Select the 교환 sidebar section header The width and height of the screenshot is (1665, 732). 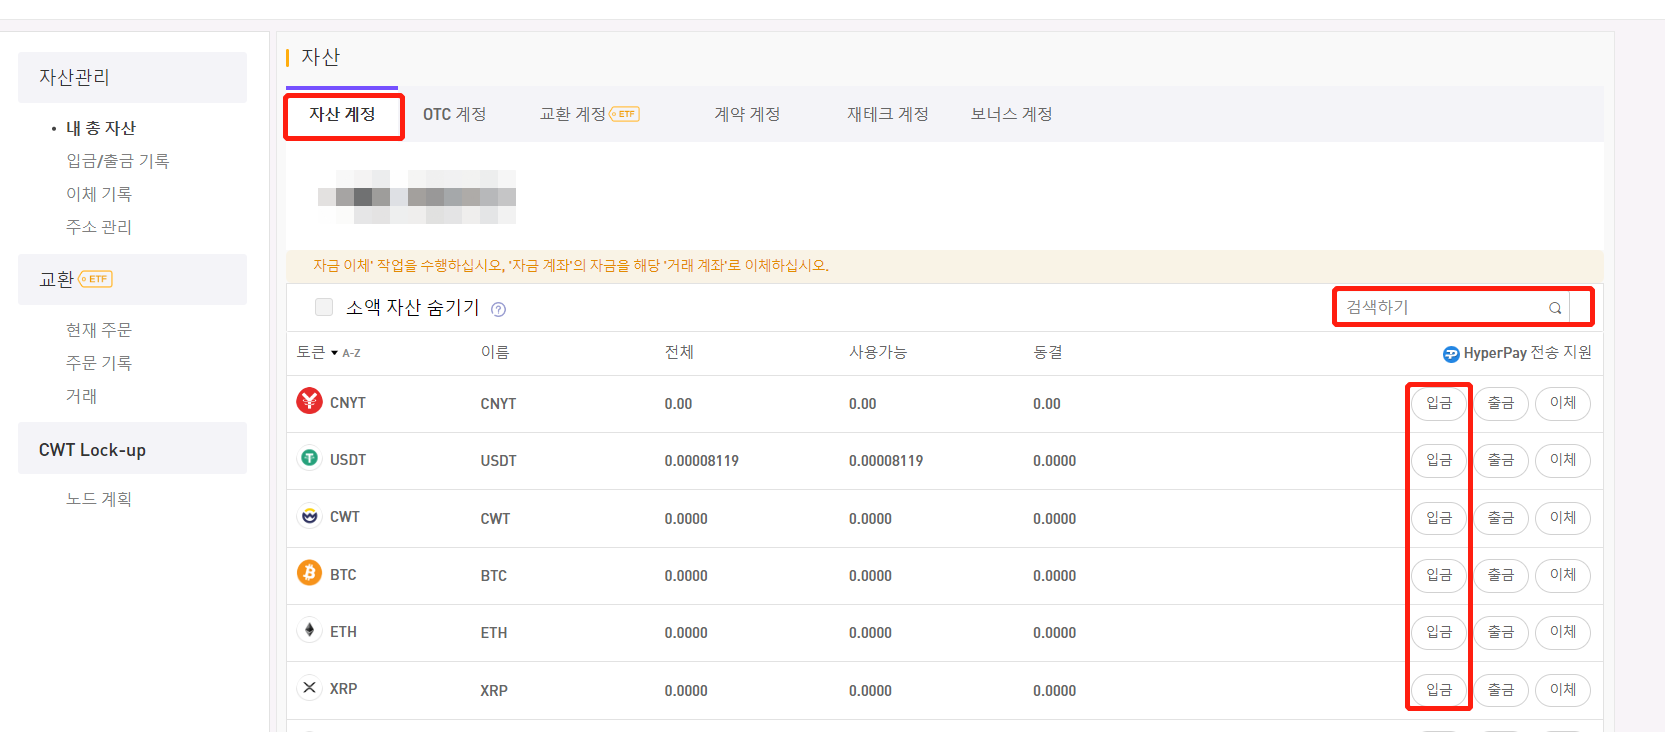pos(132,279)
